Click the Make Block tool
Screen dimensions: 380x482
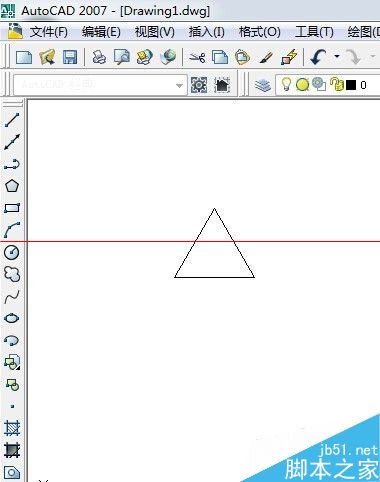click(13, 385)
